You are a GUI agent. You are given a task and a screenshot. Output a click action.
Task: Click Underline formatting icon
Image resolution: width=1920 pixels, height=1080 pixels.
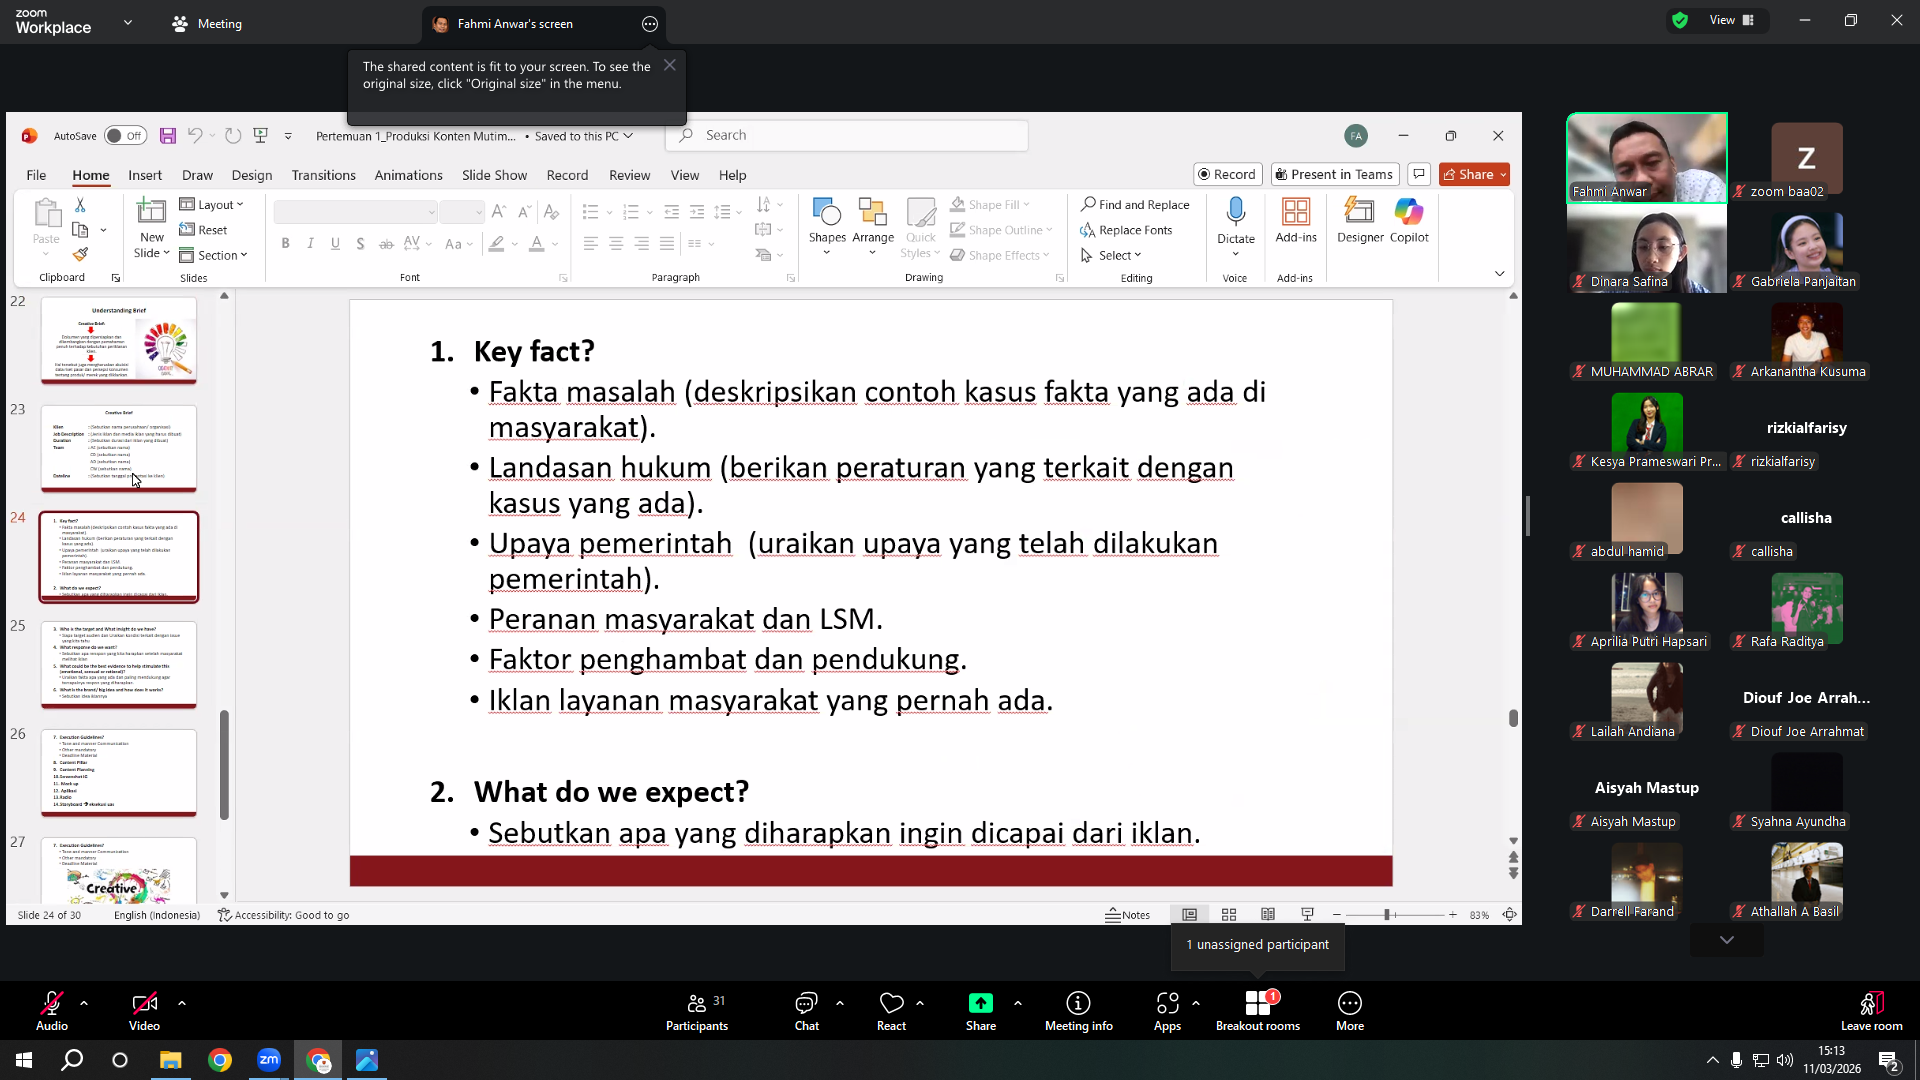[335, 243]
